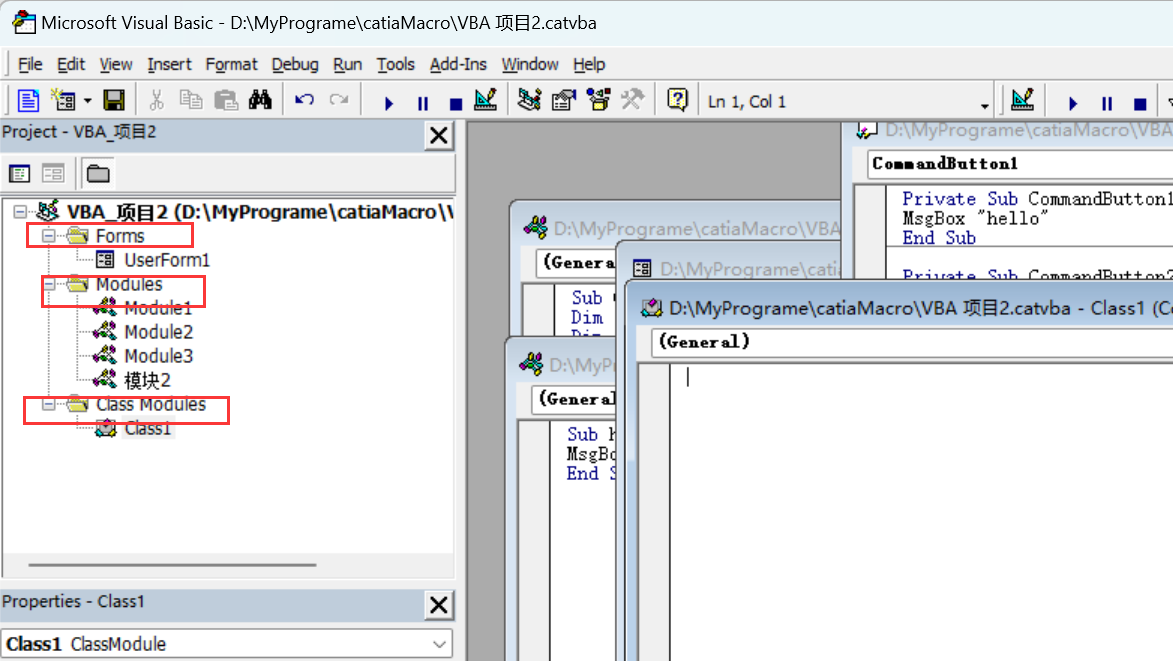Click the Insert UserForm toolbar icon
The image size is (1173, 661).
(x=64, y=100)
